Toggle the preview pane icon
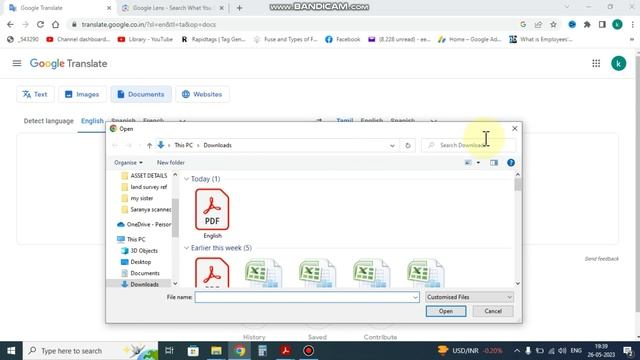The image size is (640, 360). click(494, 162)
